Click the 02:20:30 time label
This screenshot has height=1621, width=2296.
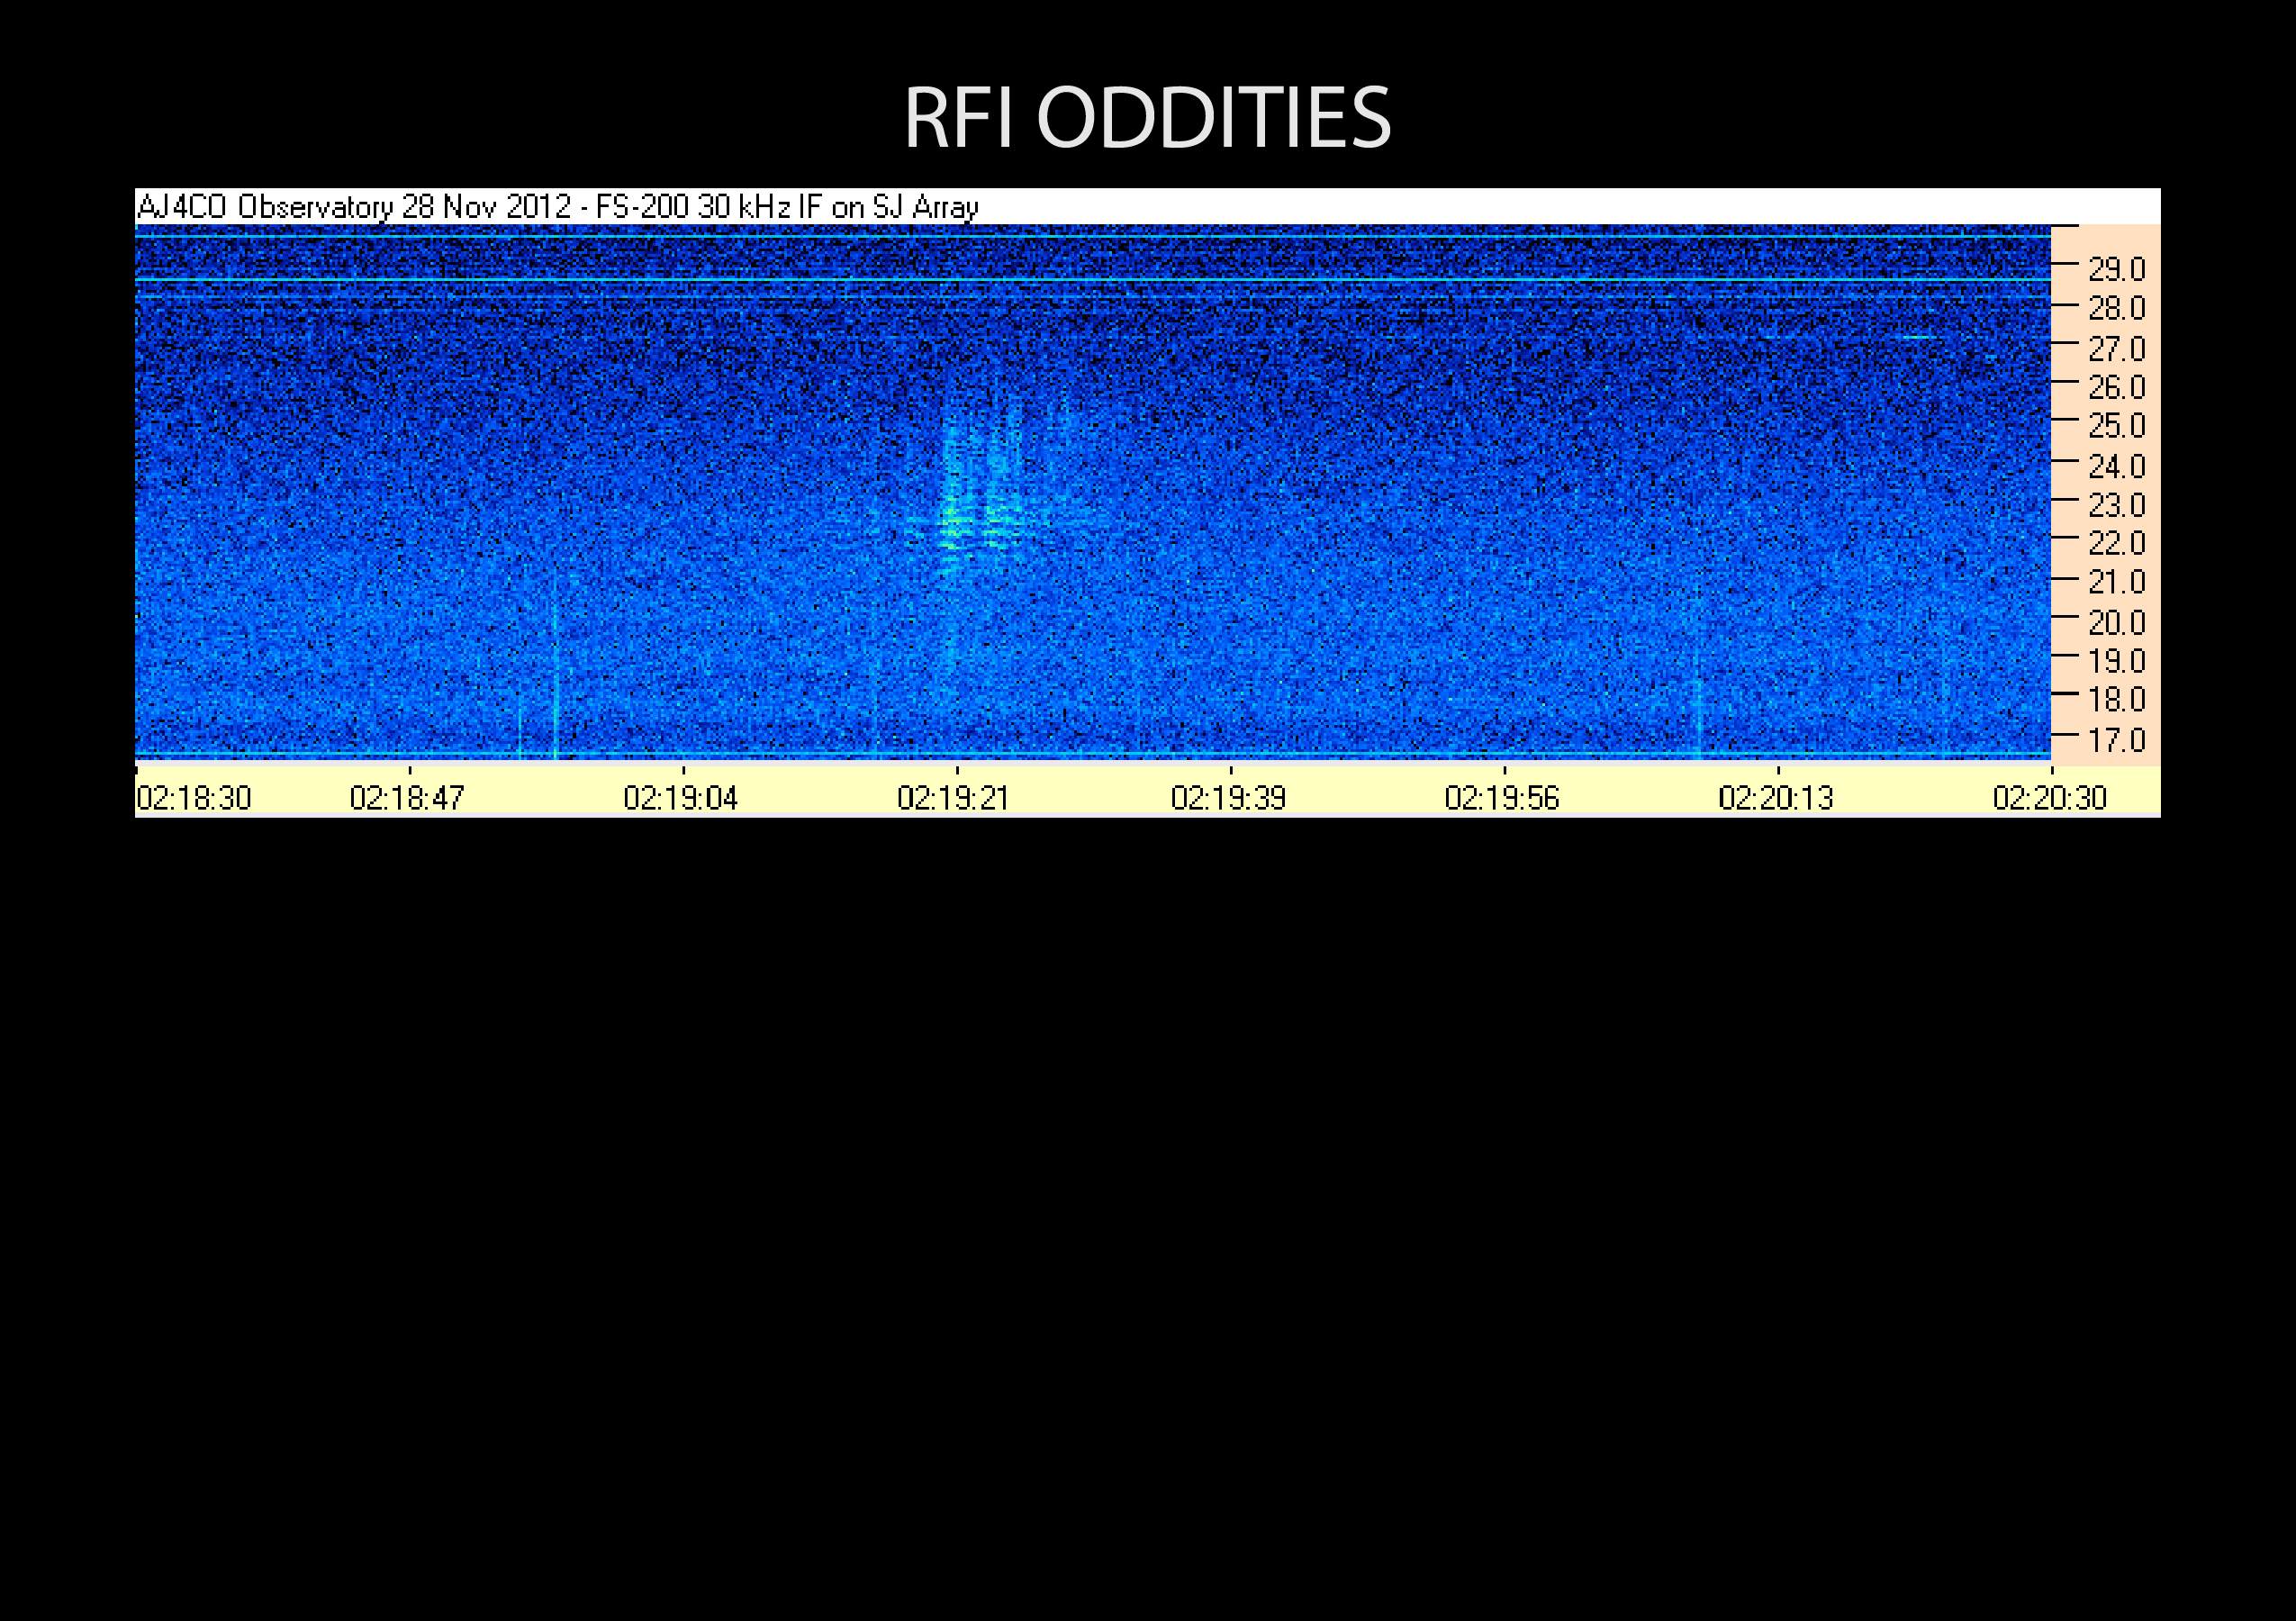click(2049, 798)
